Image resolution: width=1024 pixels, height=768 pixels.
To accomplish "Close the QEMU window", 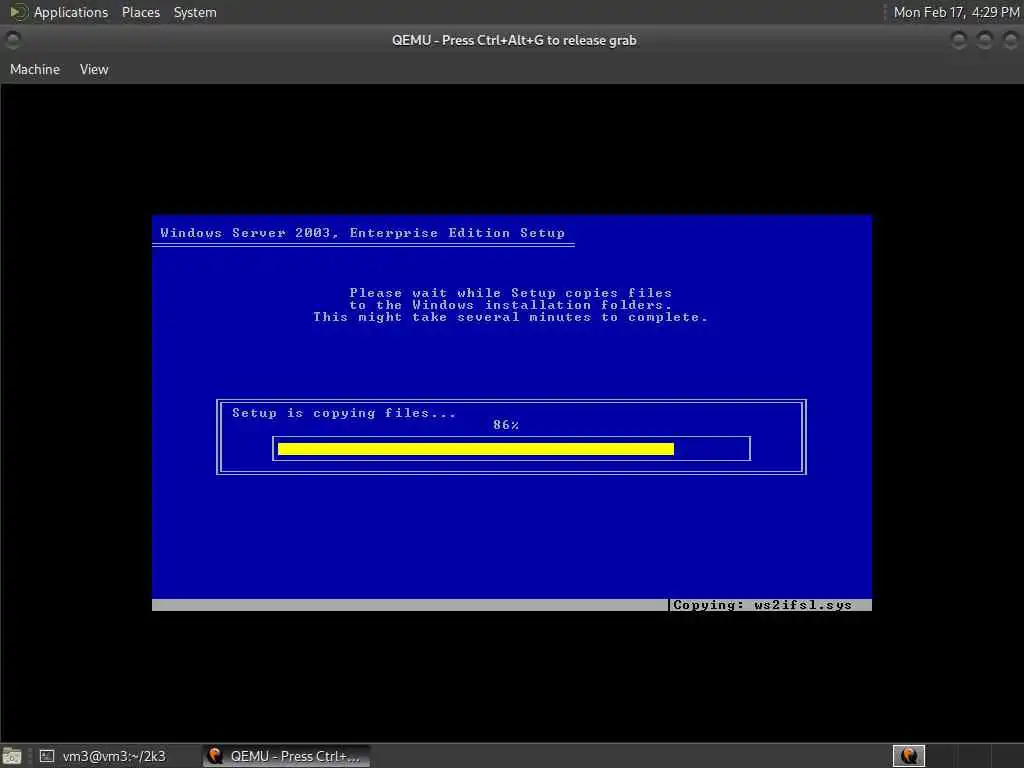I will pyautogui.click(x=1010, y=40).
